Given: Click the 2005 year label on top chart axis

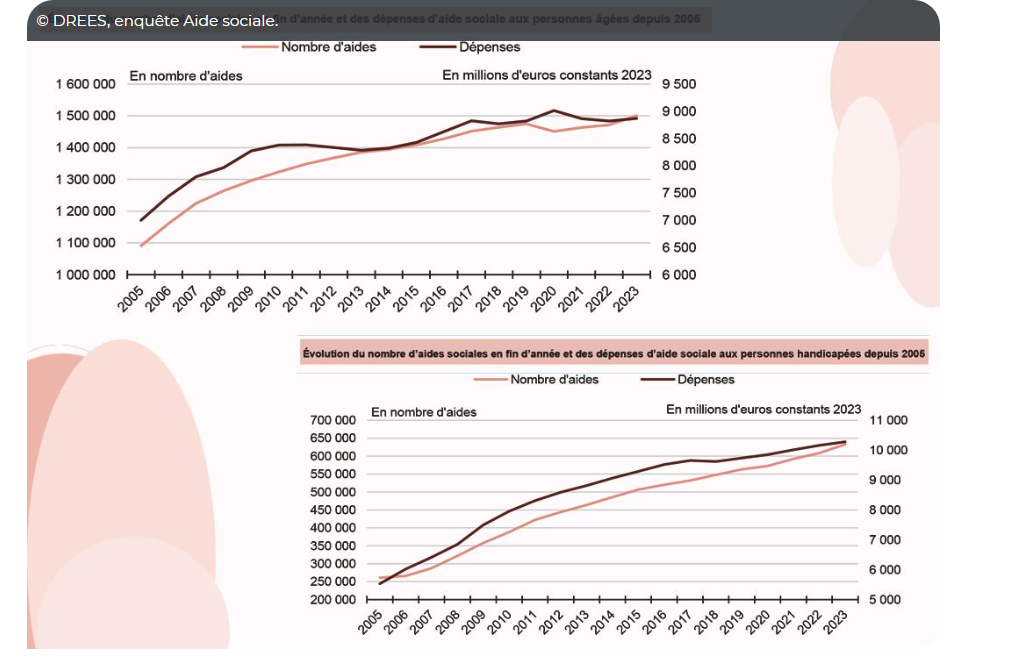Looking at the screenshot, I should point(131,298).
